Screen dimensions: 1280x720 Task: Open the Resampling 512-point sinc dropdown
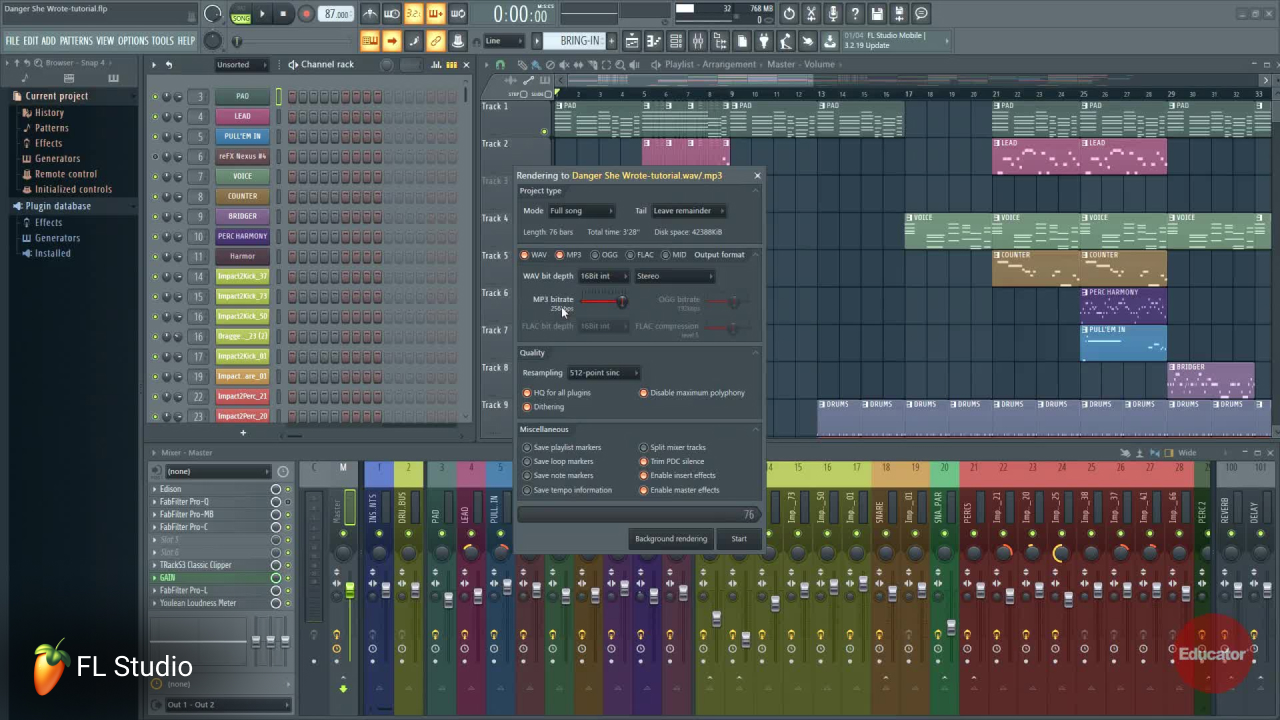tap(603, 373)
